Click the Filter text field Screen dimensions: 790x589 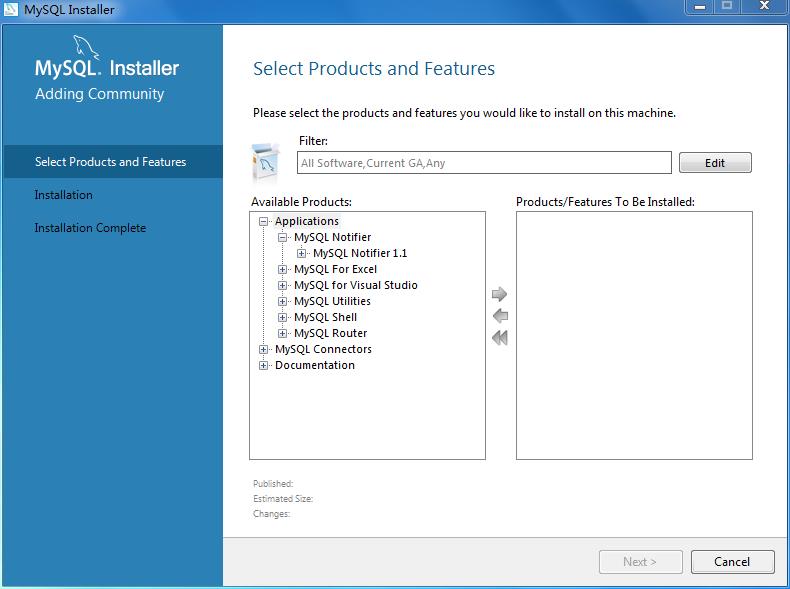484,163
